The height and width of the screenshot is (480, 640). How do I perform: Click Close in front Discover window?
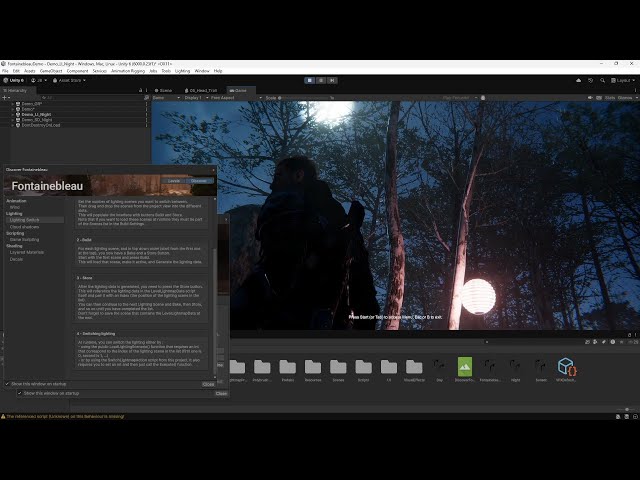click(208, 384)
